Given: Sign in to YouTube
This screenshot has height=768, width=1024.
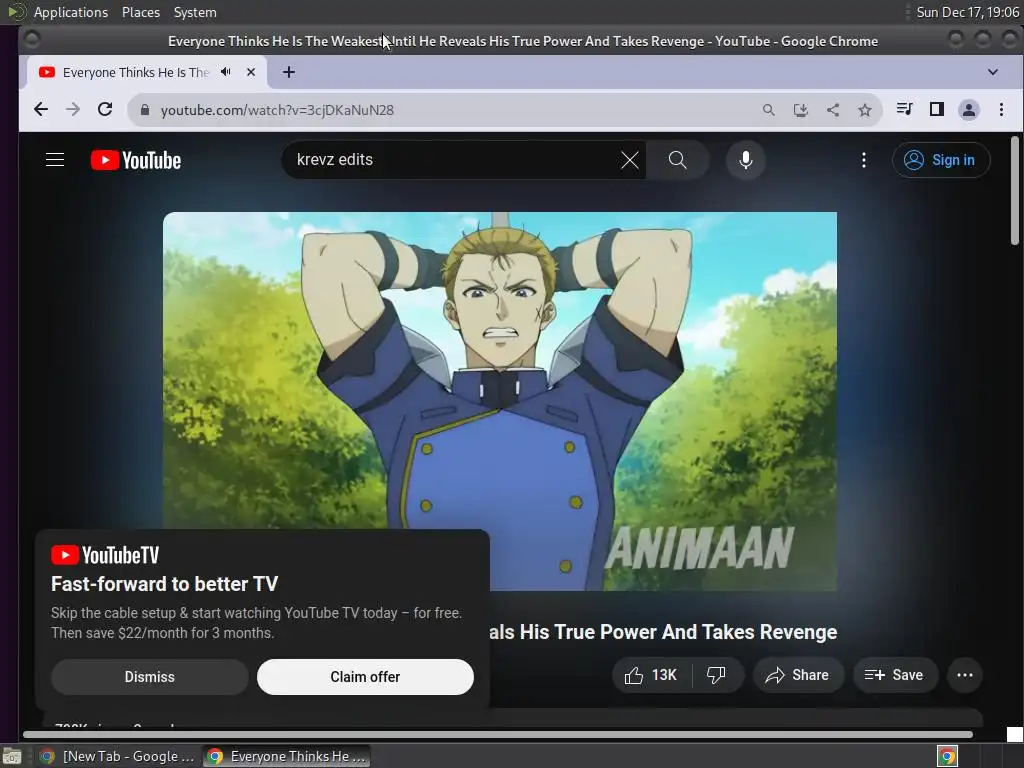Looking at the screenshot, I should (941, 160).
